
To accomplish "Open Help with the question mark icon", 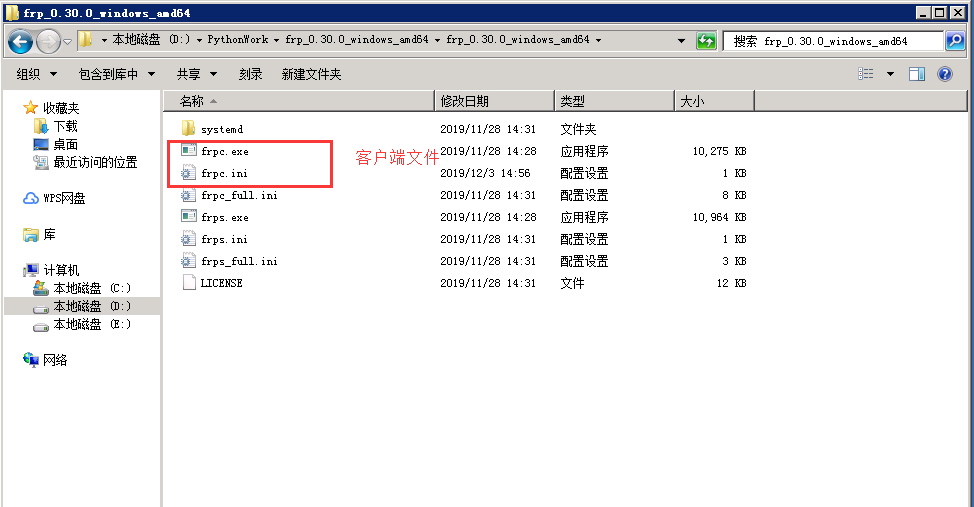I will (945, 74).
